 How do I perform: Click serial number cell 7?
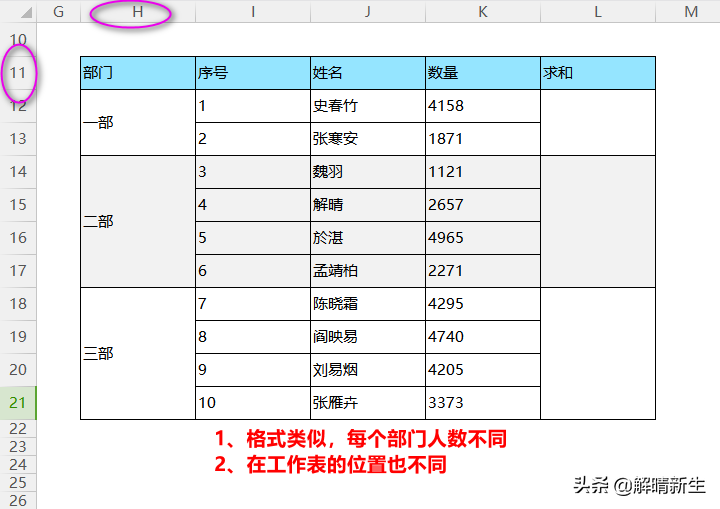coord(253,304)
